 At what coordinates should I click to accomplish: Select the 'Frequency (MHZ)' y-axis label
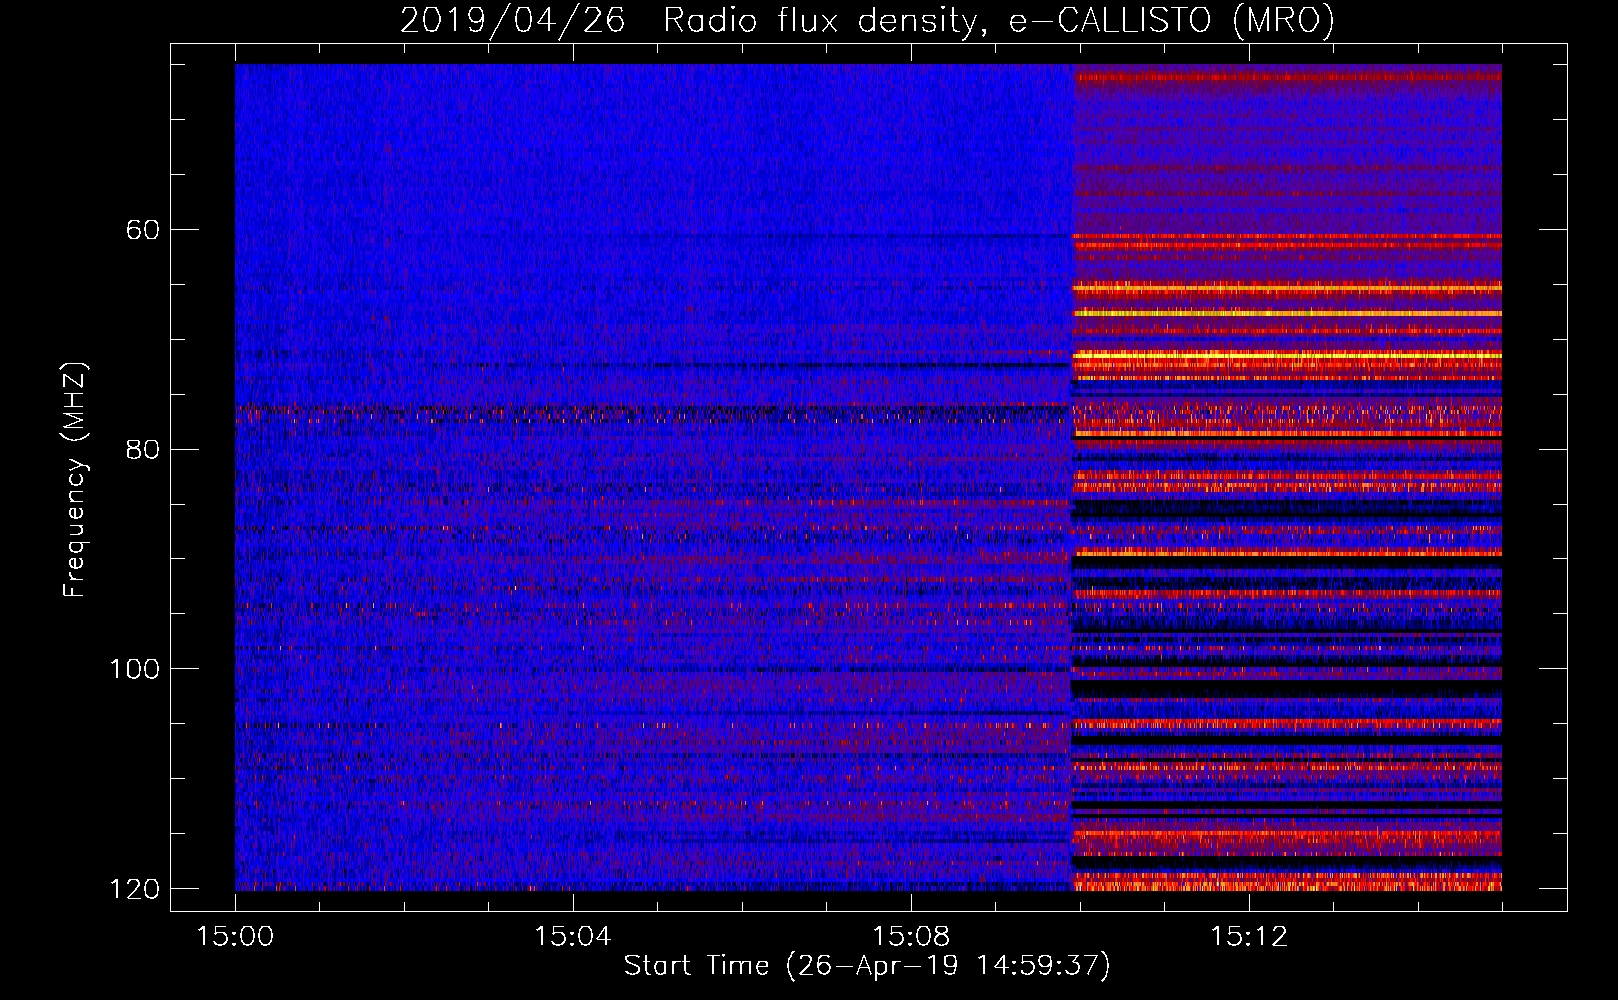(x=75, y=479)
